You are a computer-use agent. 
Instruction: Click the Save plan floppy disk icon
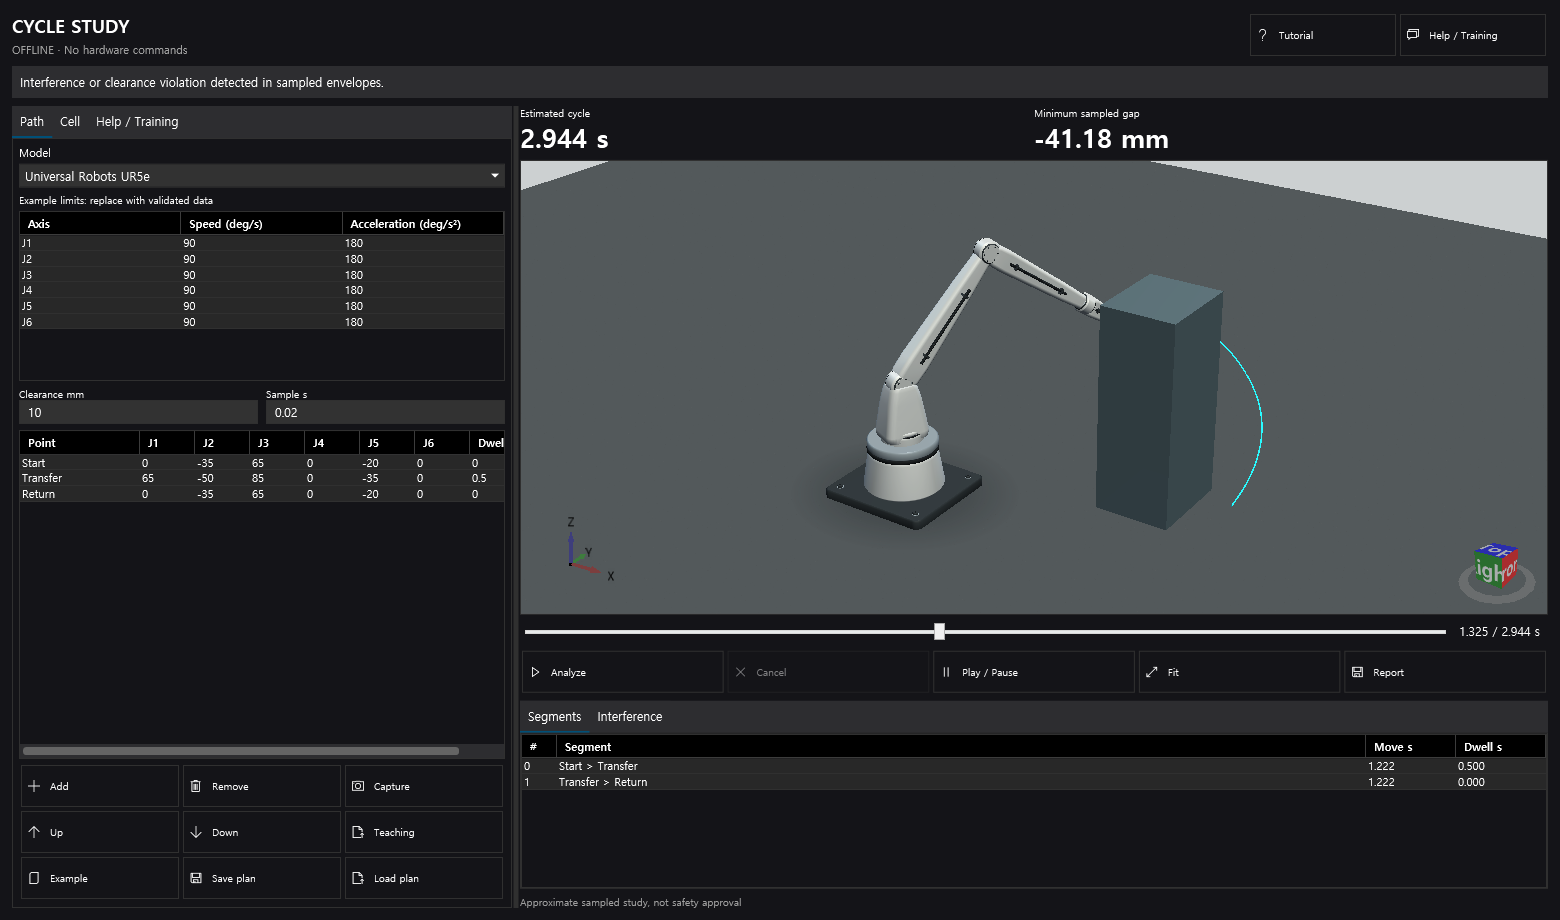tap(196, 878)
